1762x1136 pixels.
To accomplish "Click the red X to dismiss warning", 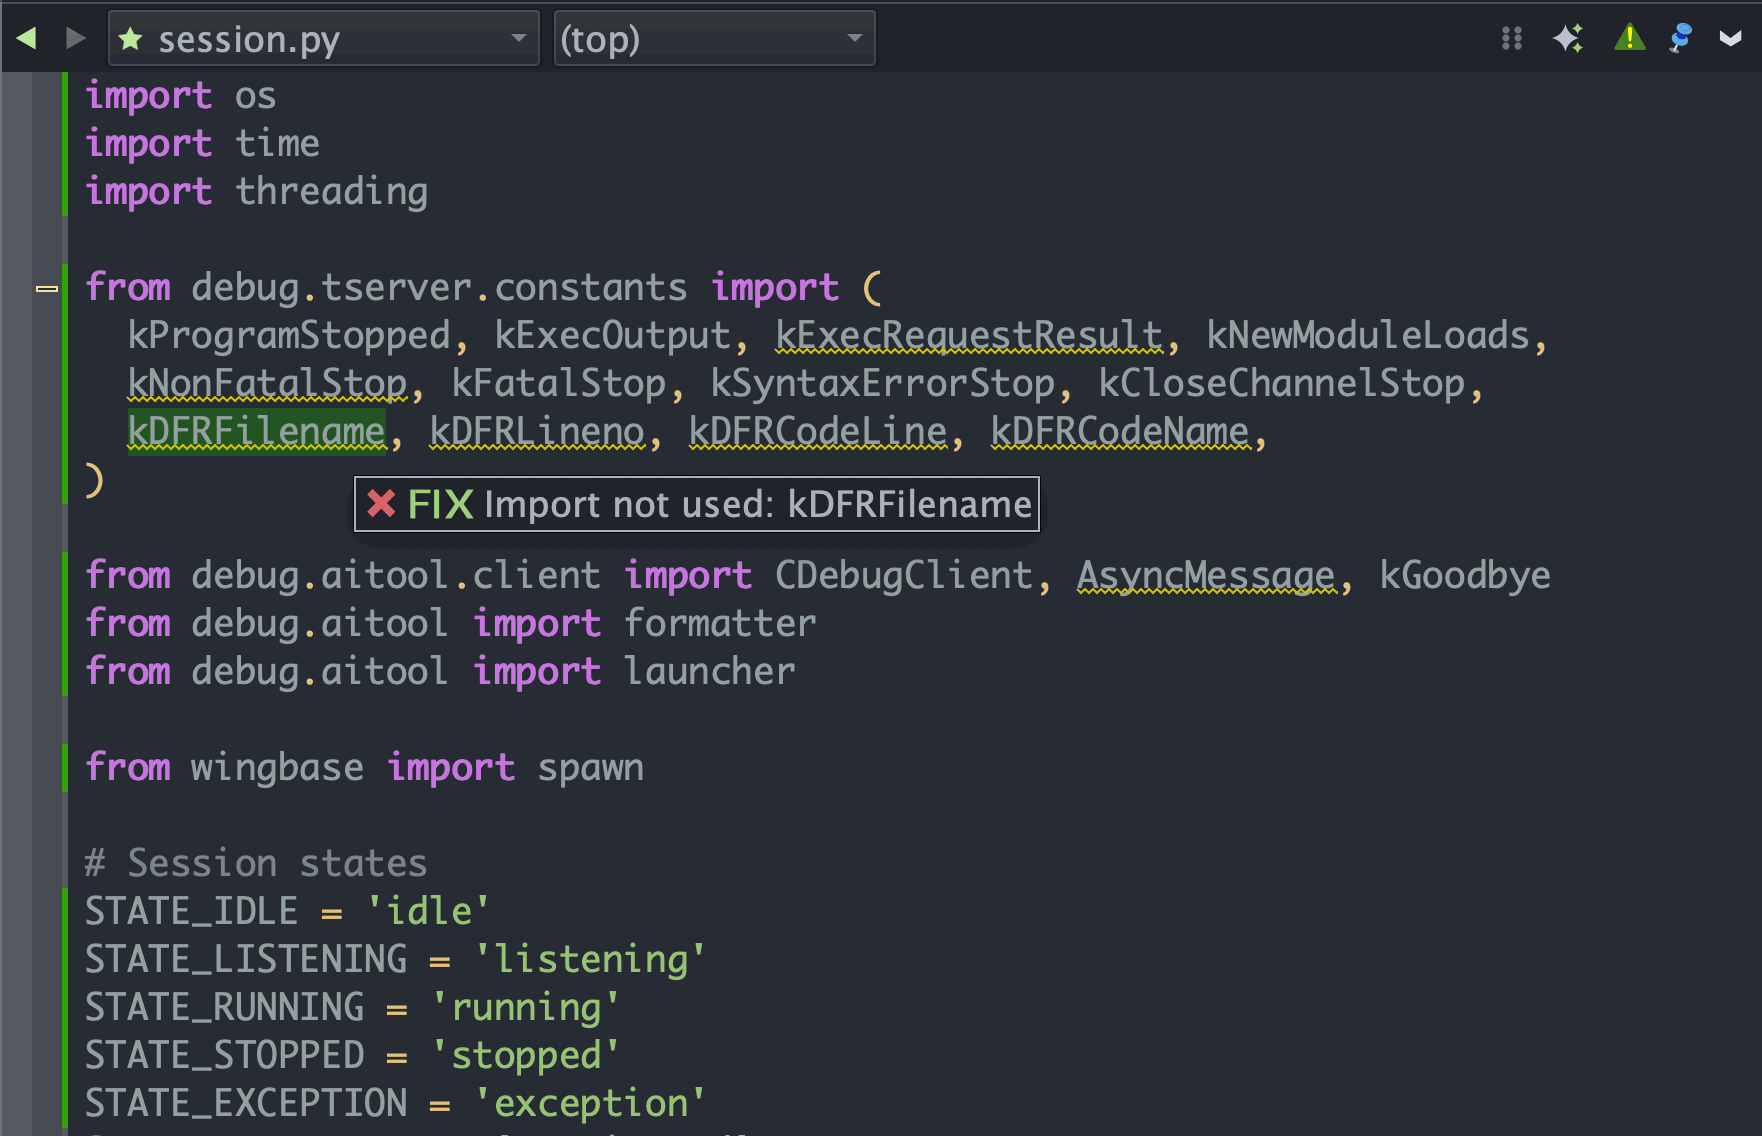I will (x=381, y=503).
